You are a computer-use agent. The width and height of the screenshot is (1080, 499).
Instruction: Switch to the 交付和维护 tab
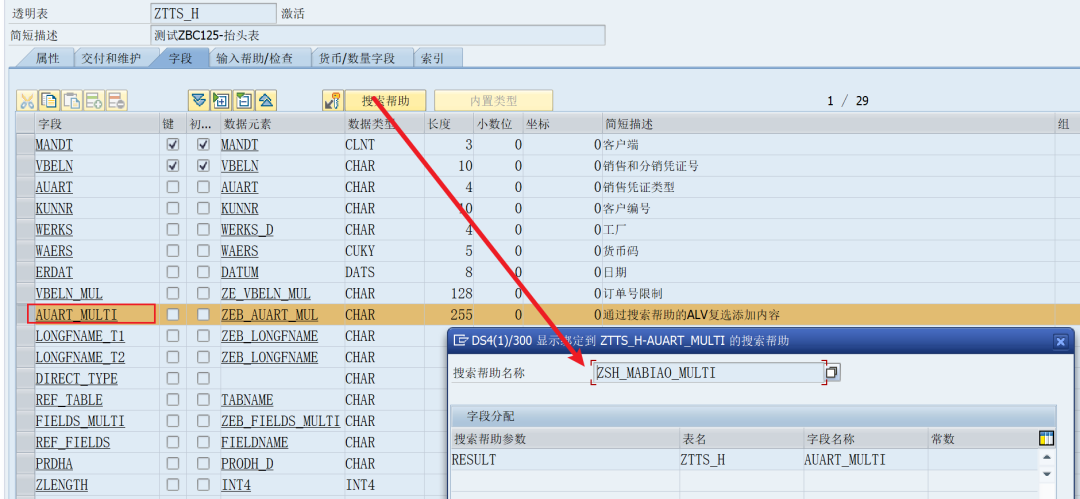pos(111,59)
